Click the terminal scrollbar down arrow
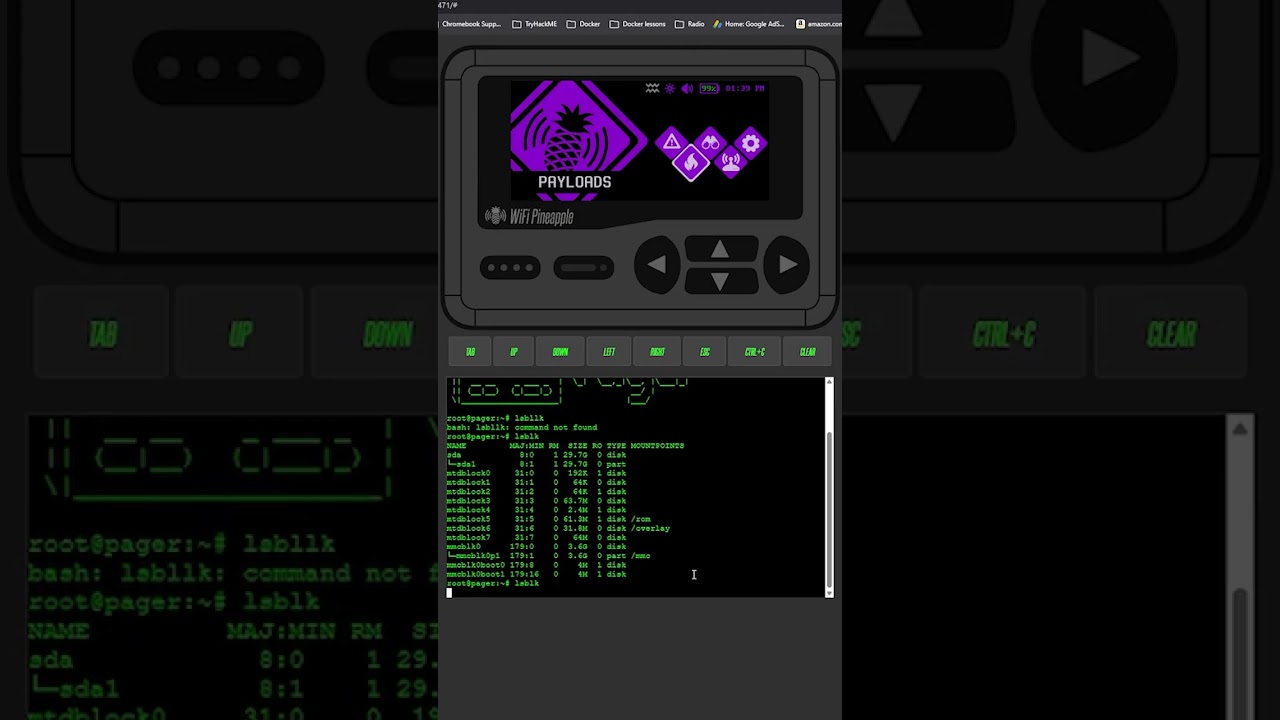This screenshot has width=1280, height=720. 829,593
